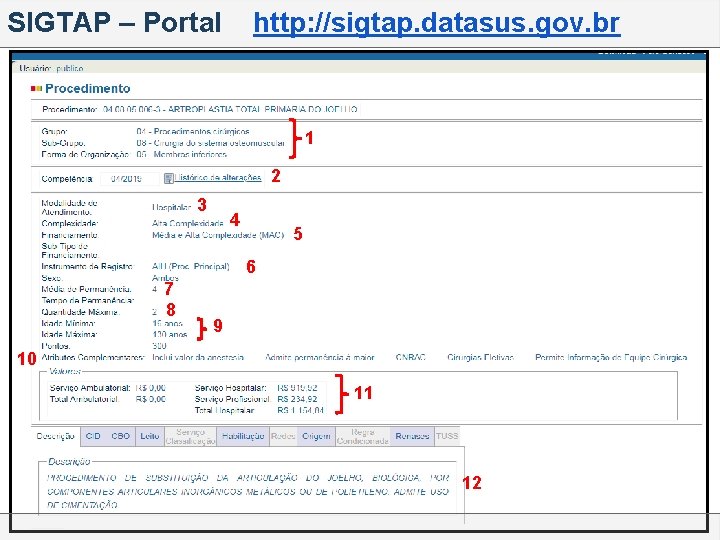The height and width of the screenshot is (540, 720).
Task: Switch to the Habilitação tab
Action: click(x=243, y=436)
